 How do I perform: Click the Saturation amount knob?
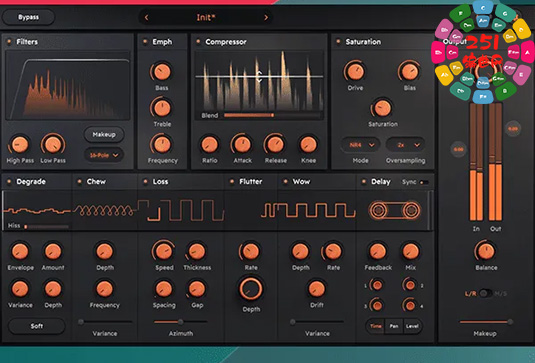[x=382, y=108]
